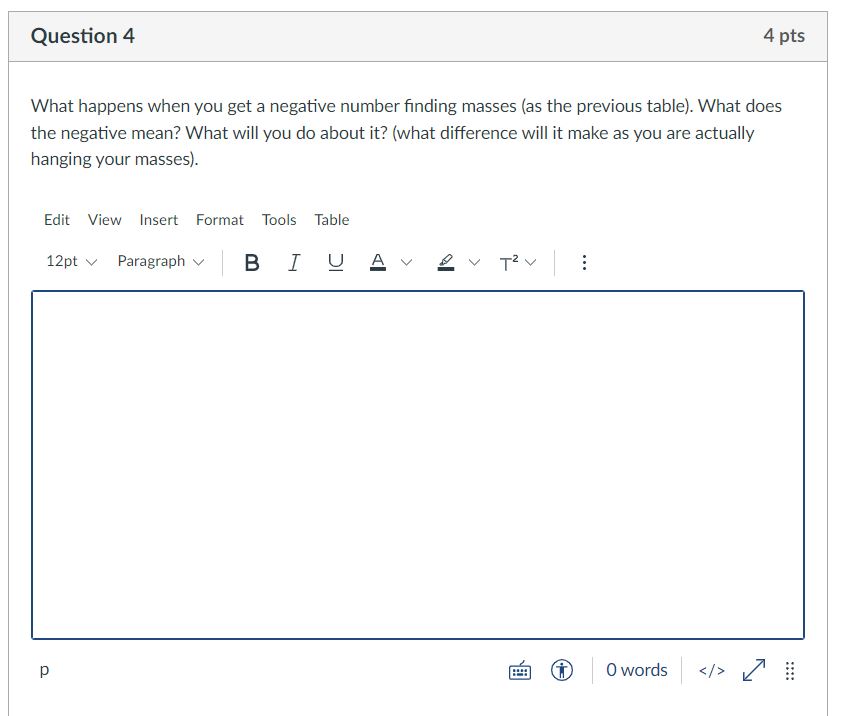Open the Insert menu
This screenshot has height=716, width=846.
[159, 220]
